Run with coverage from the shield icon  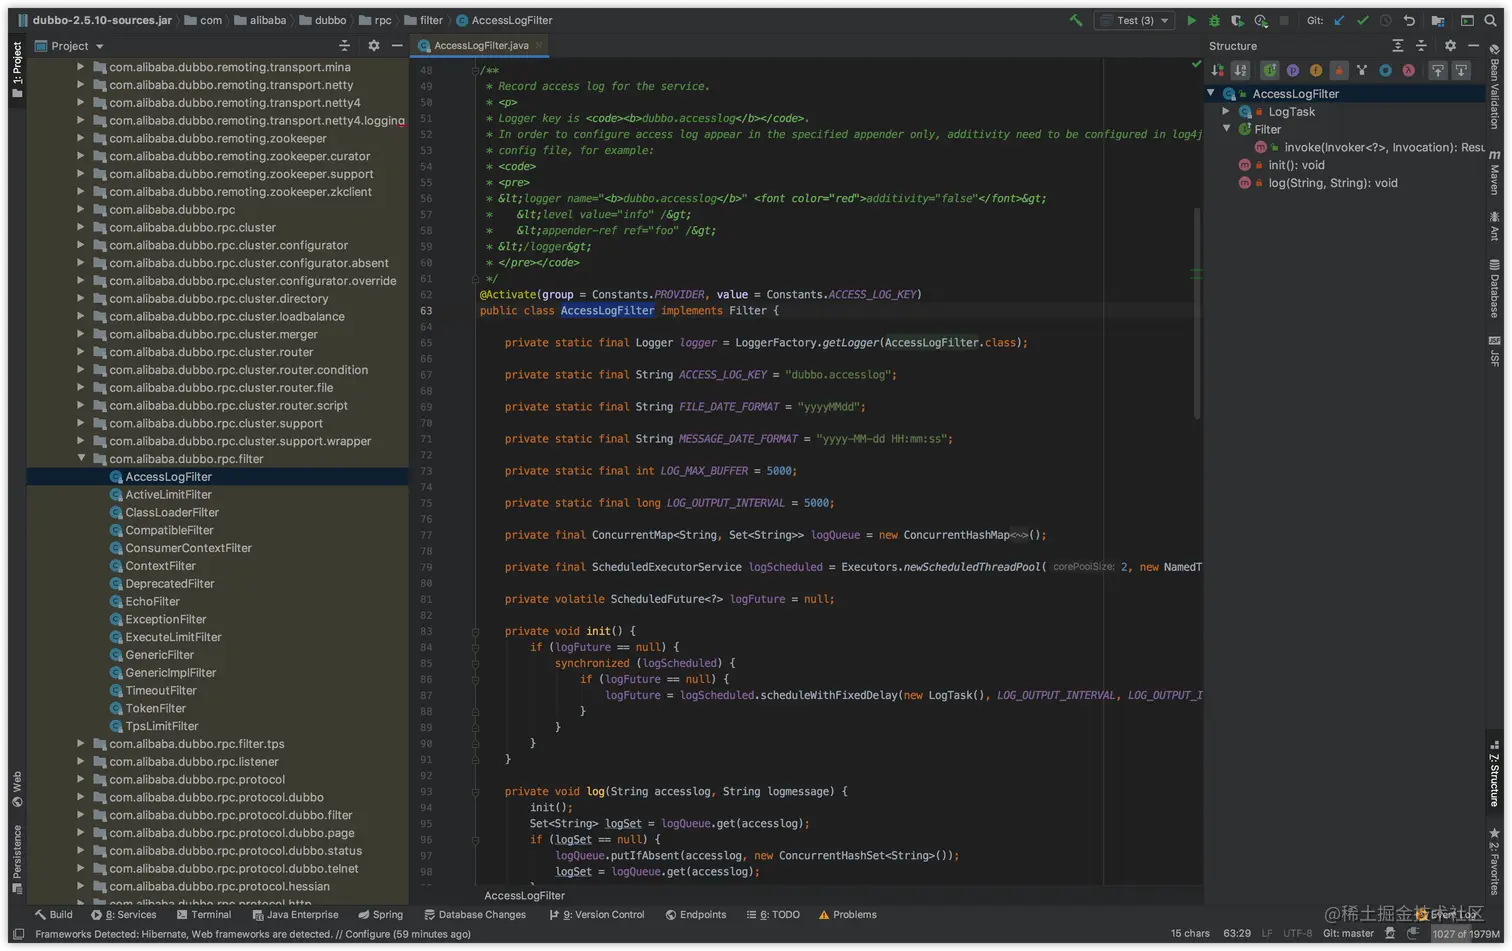click(x=1238, y=20)
